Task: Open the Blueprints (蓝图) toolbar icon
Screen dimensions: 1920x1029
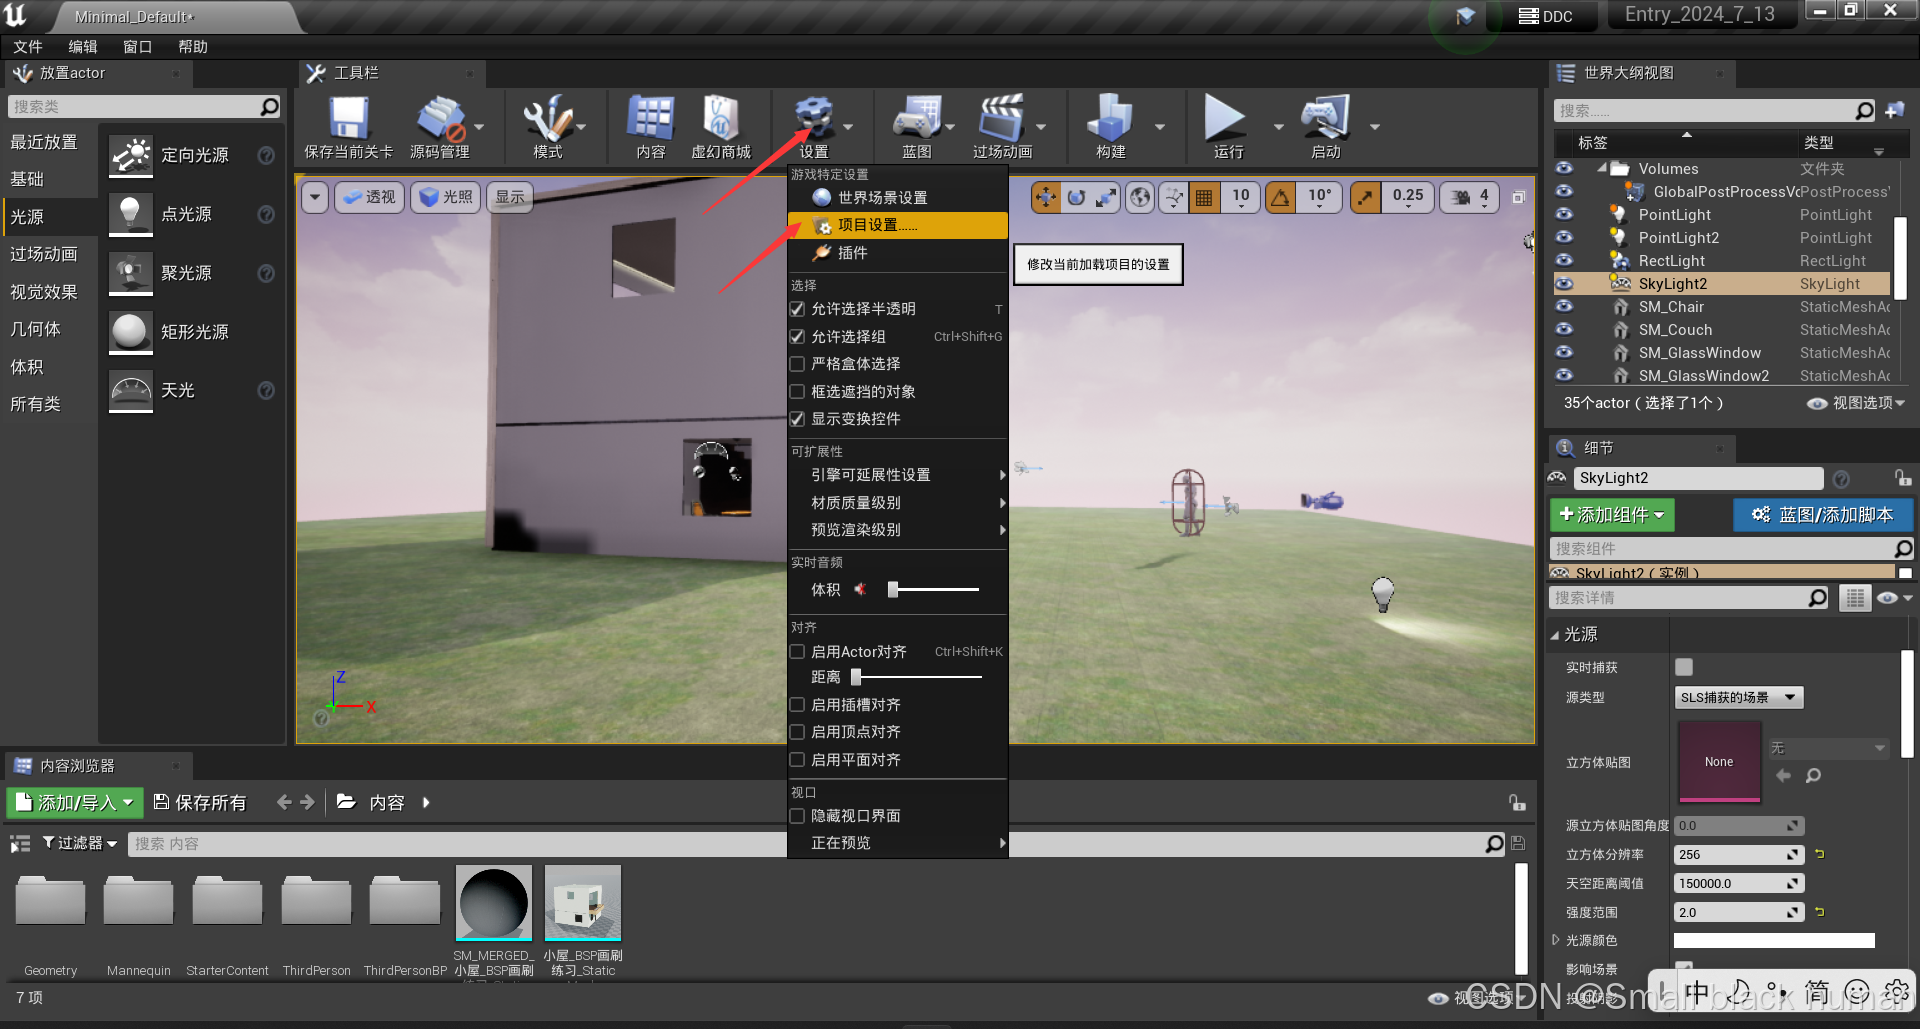Action: (x=916, y=120)
